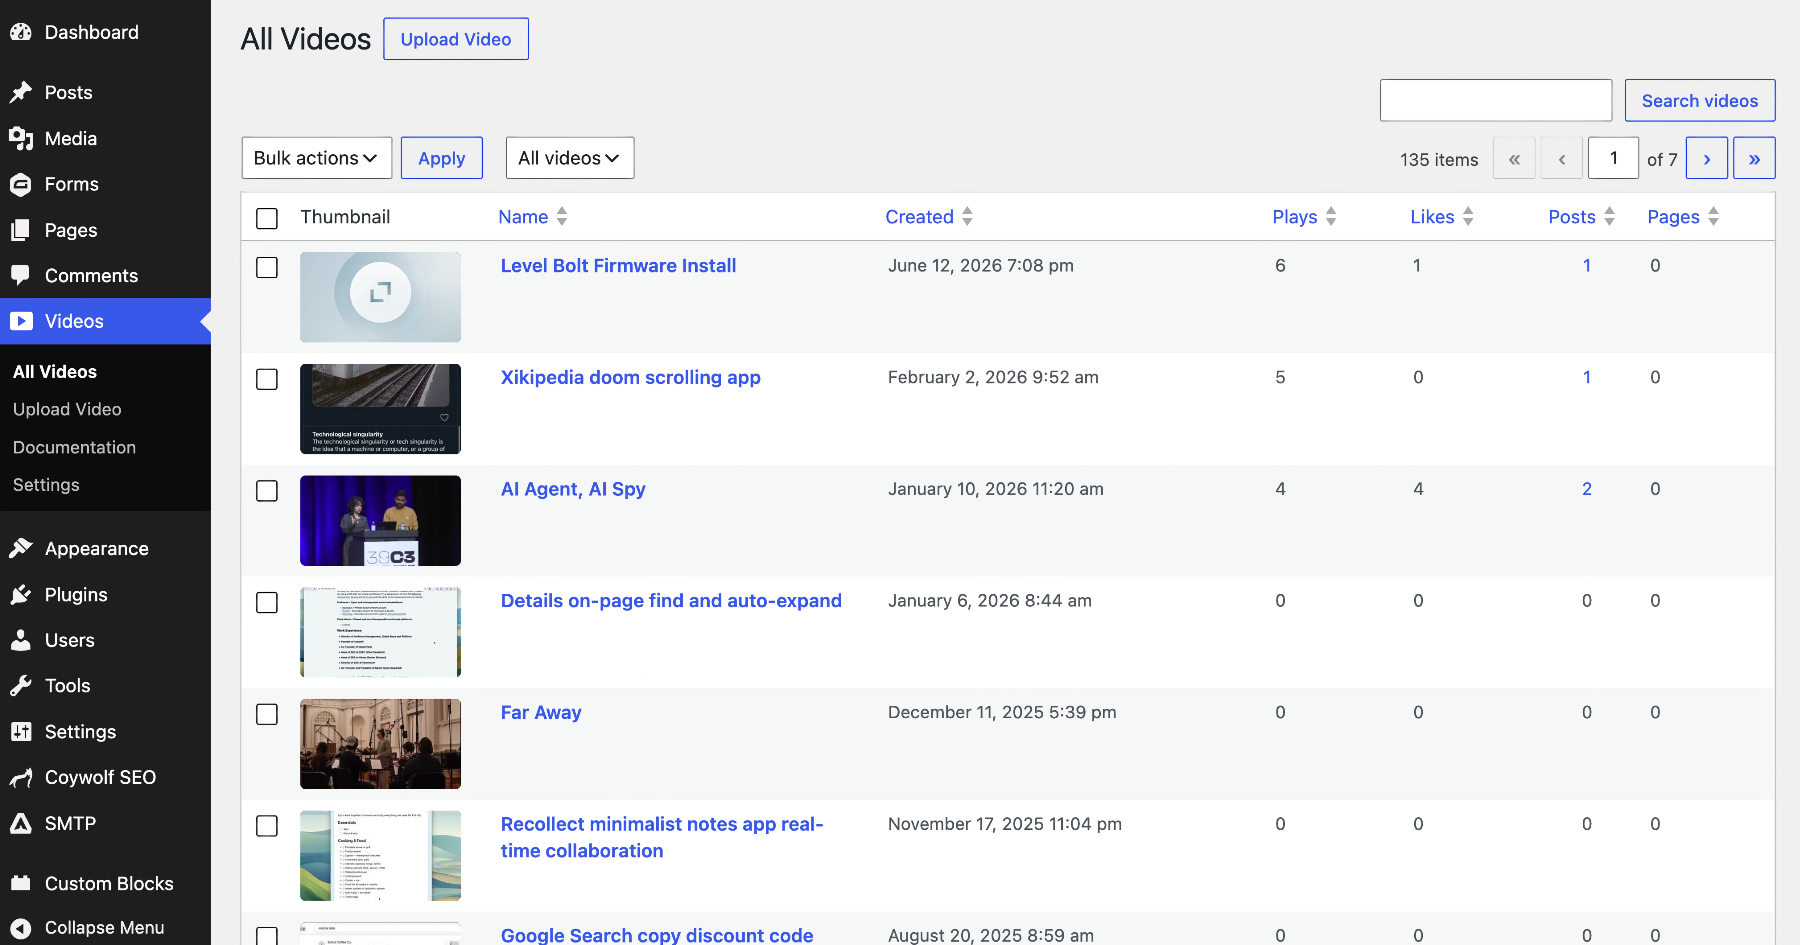The height and width of the screenshot is (945, 1800).
Task: Open the Bulk actions dropdown
Action: click(x=317, y=158)
